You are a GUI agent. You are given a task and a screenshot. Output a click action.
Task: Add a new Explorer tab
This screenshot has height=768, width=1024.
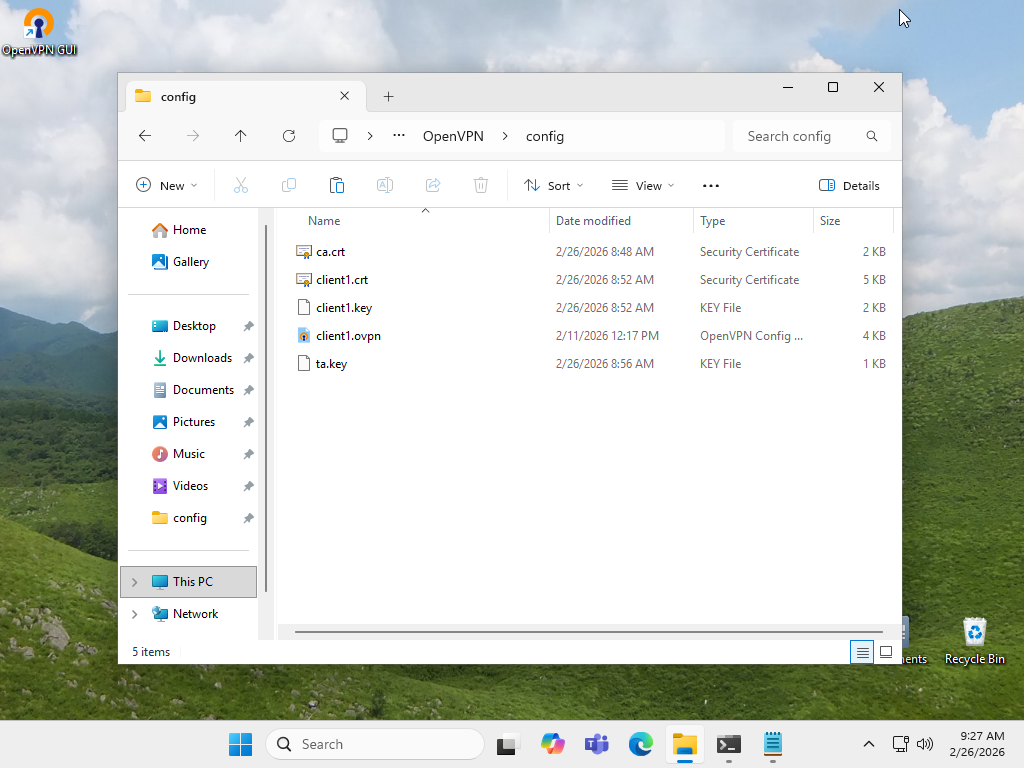pyautogui.click(x=389, y=97)
